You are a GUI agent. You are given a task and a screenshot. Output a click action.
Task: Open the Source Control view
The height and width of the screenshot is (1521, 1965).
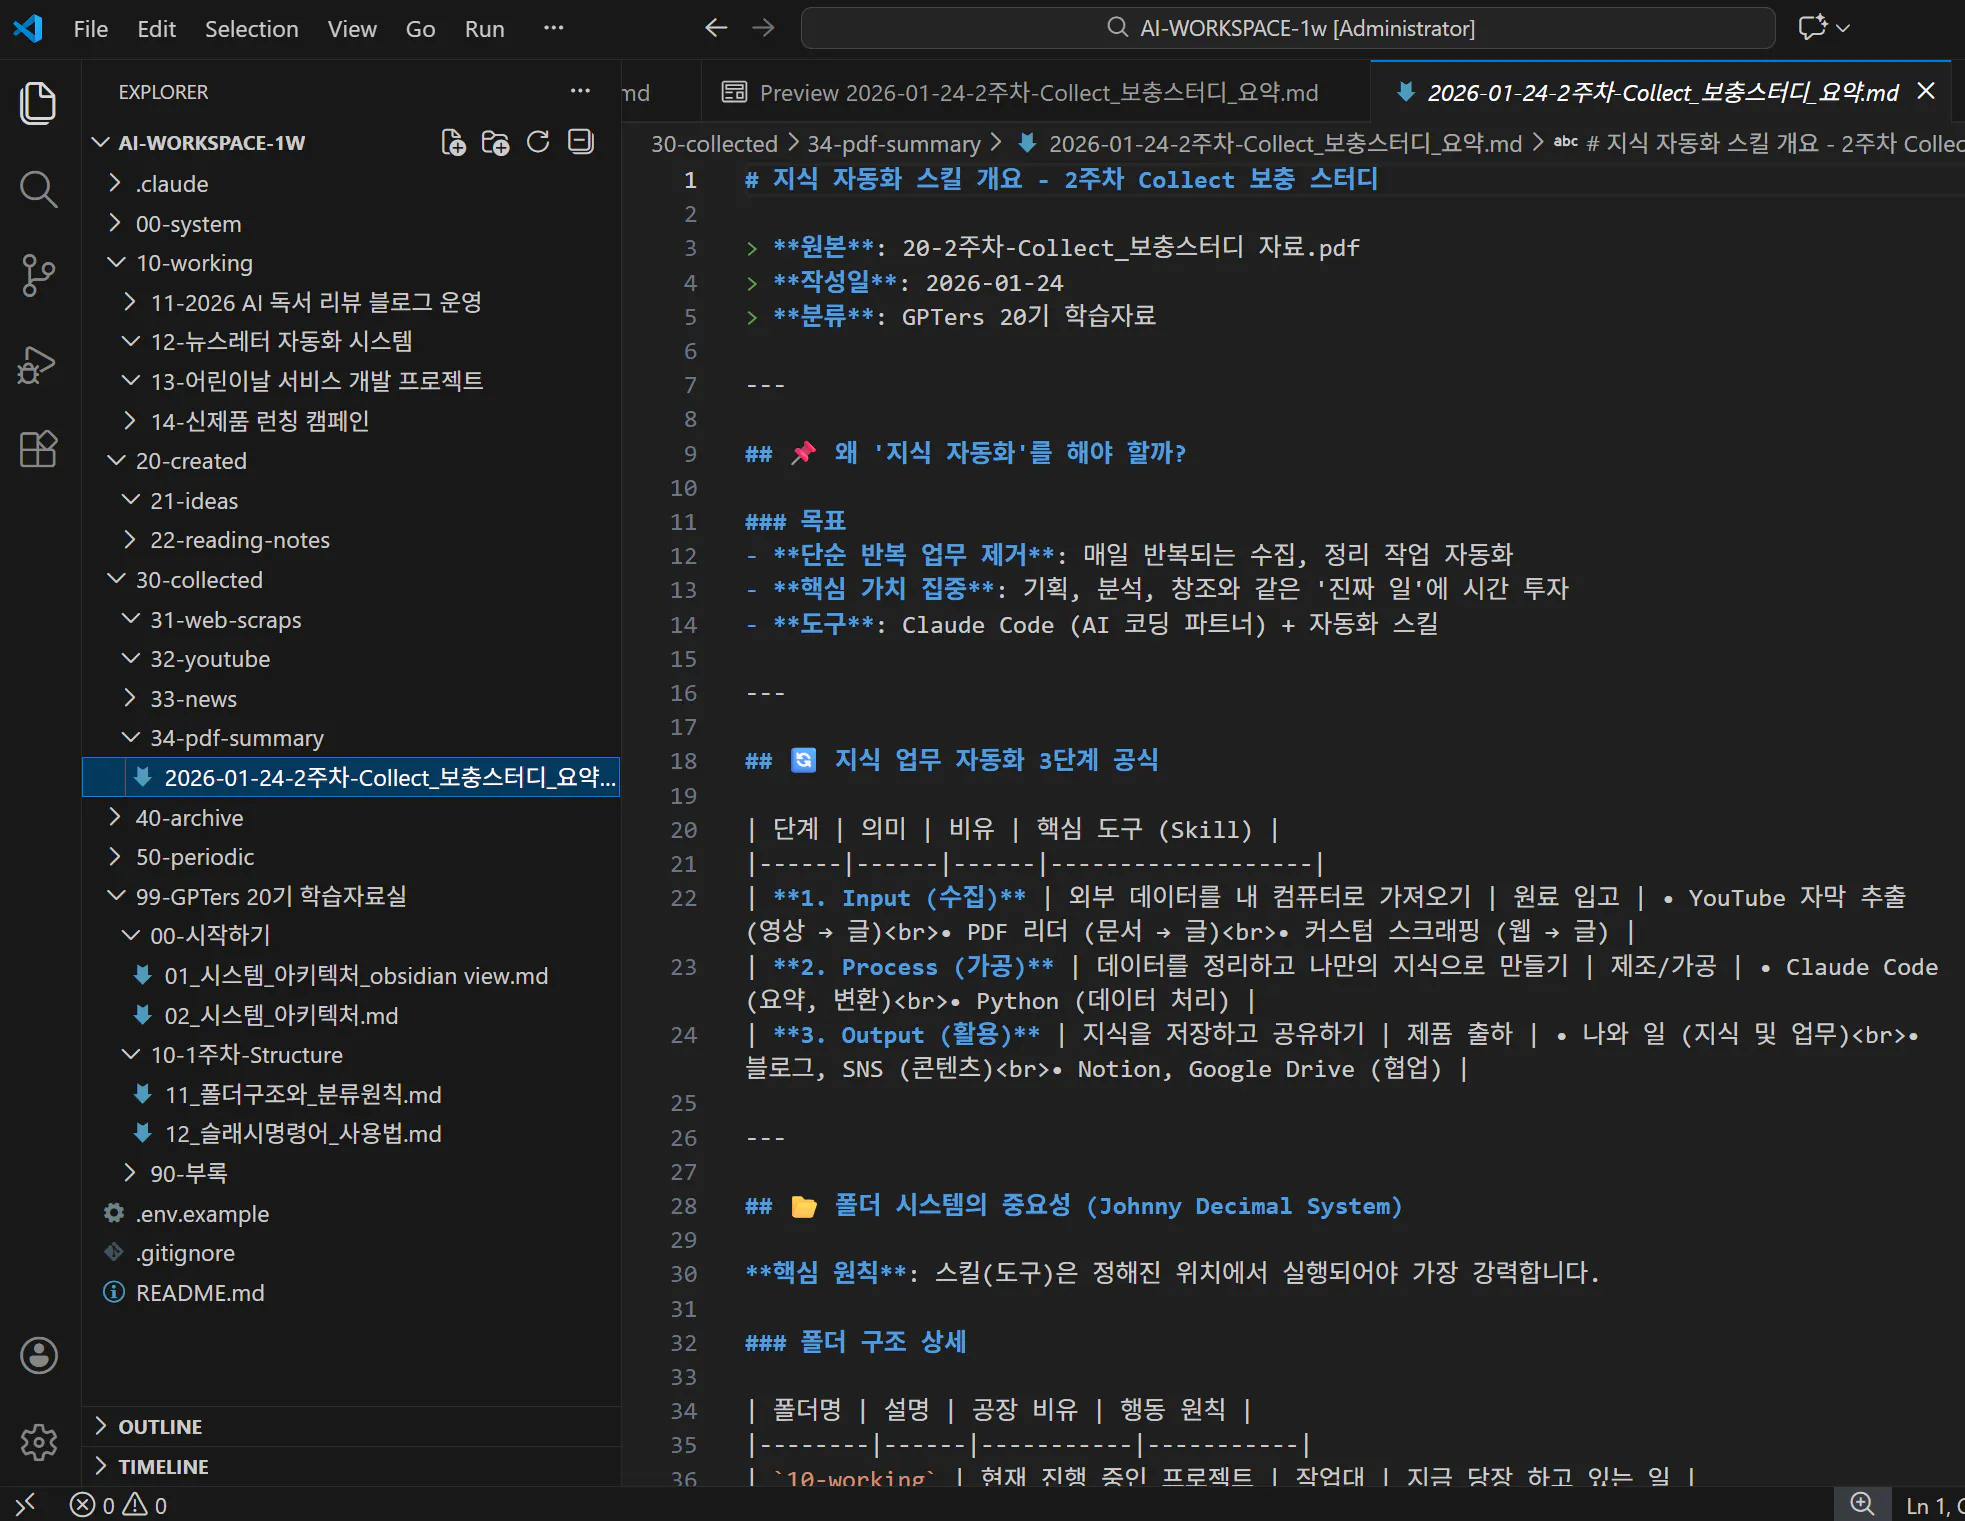(38, 276)
